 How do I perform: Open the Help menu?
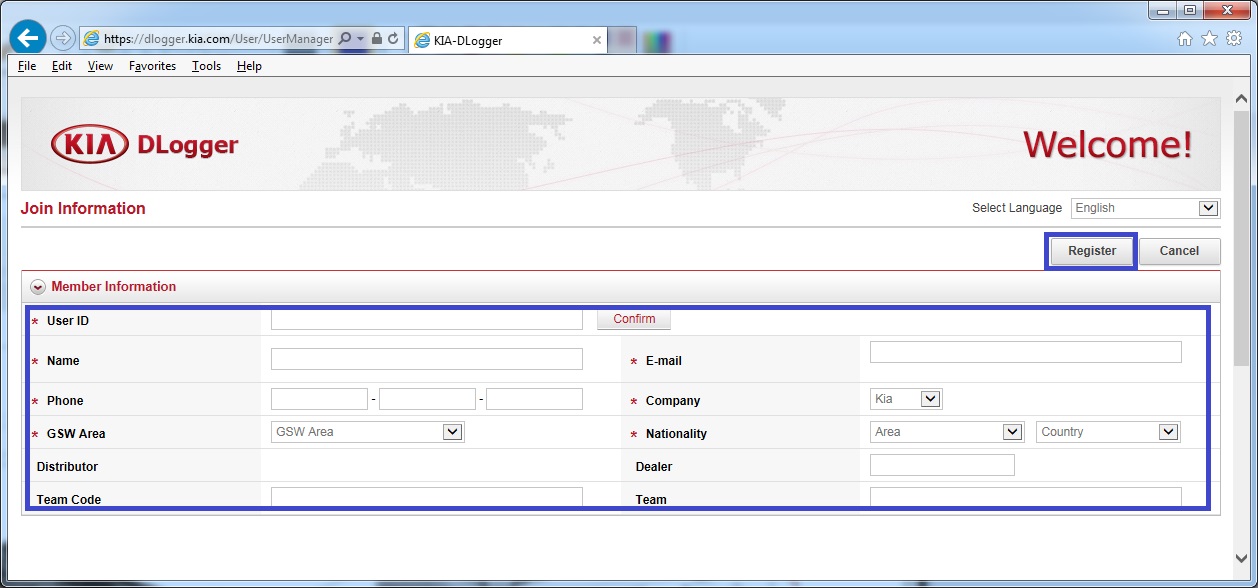(x=249, y=66)
